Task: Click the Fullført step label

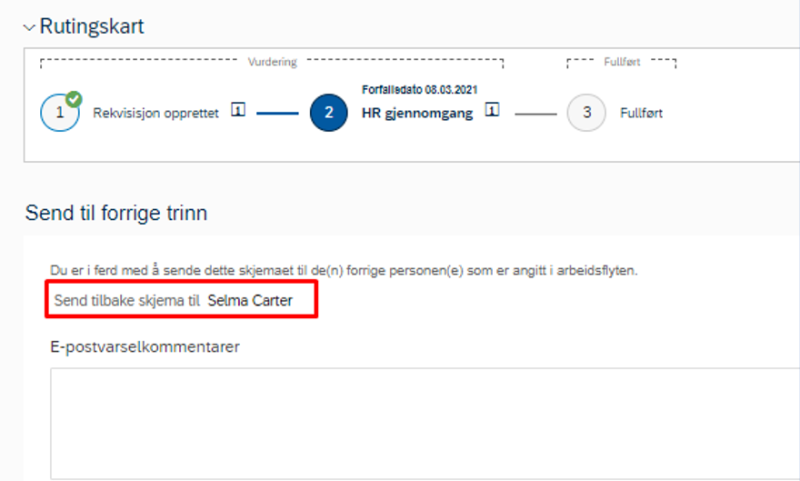Action: [641, 113]
